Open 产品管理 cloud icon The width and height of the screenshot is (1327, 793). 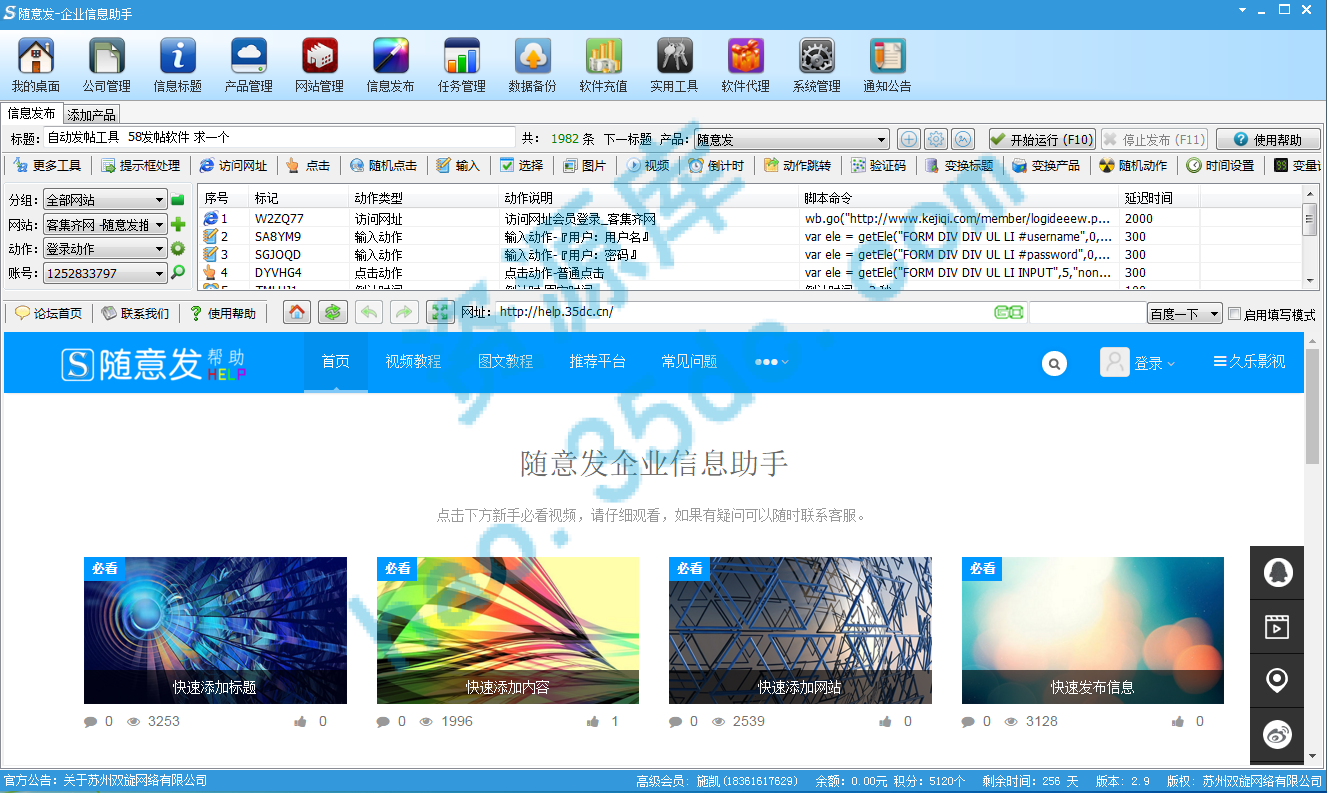point(248,64)
